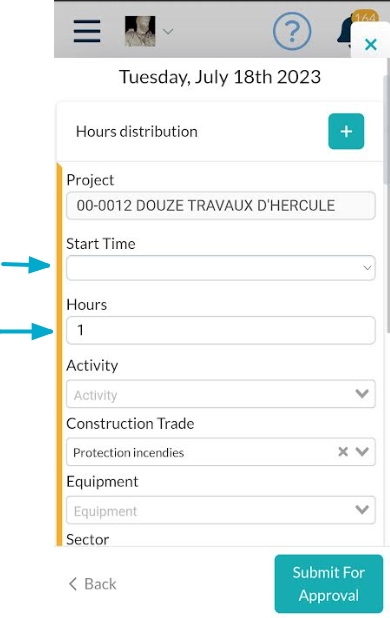Click the vertical scrollbar on the right

(x=386, y=130)
